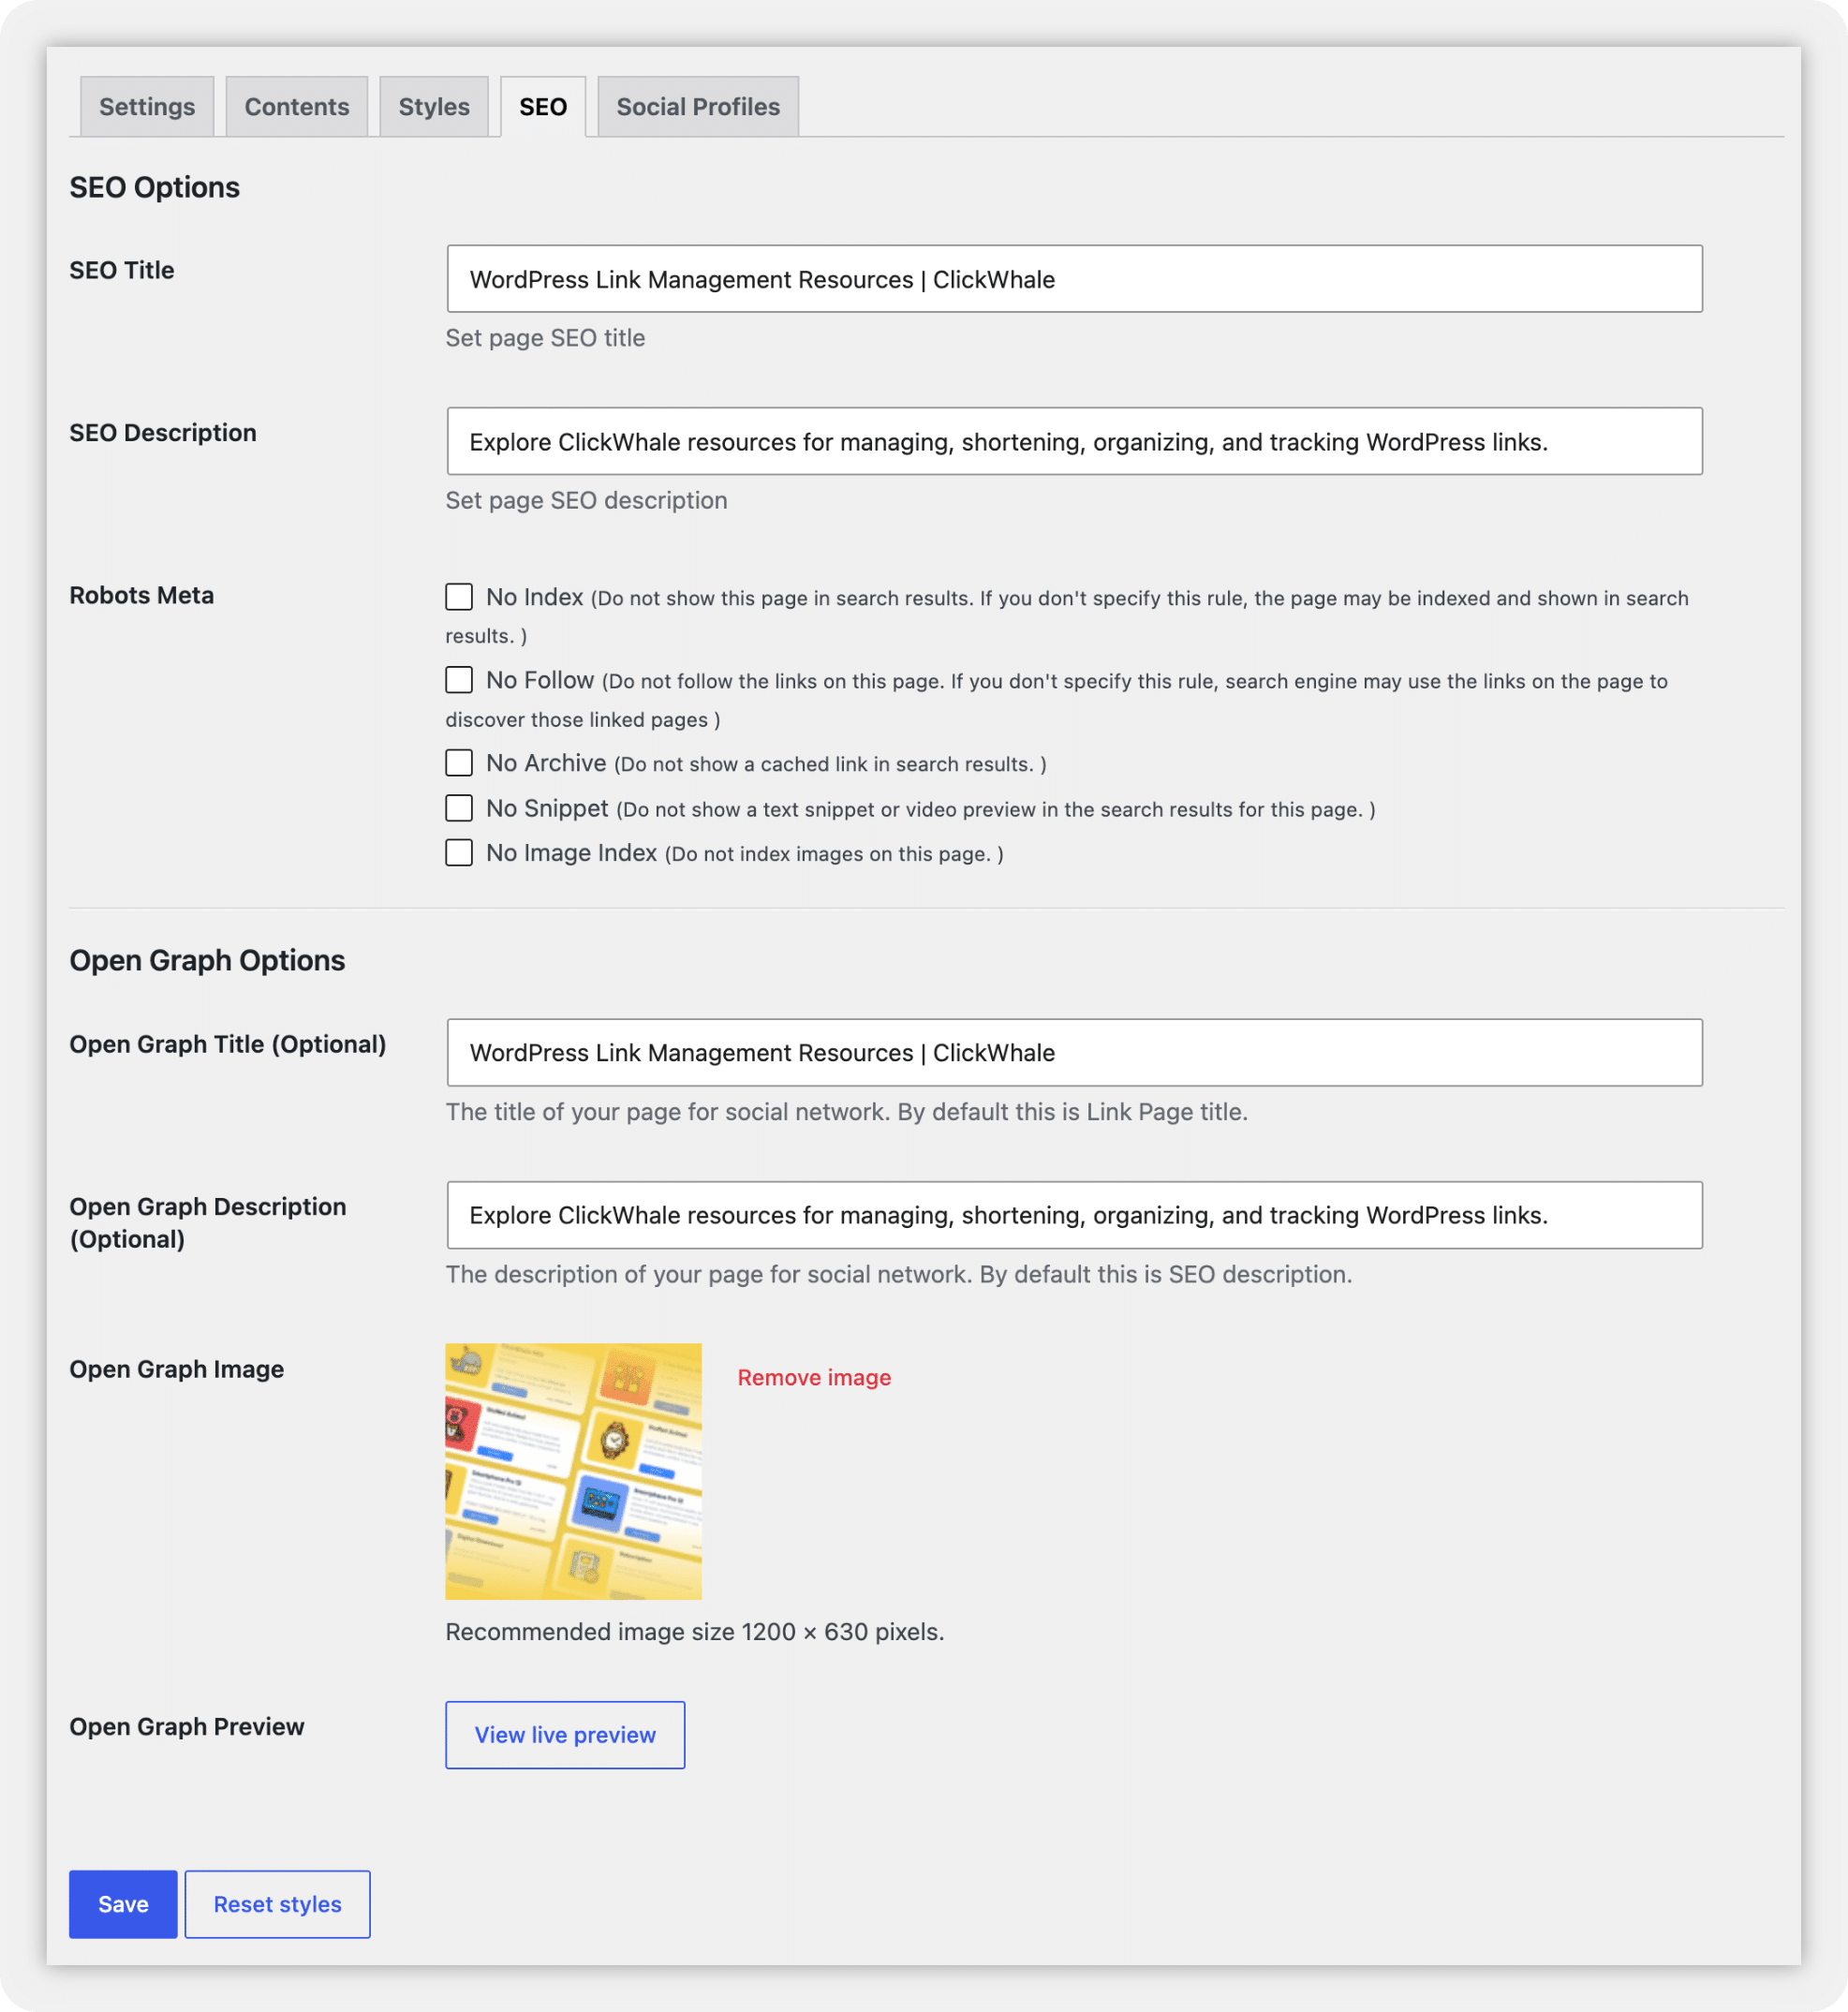Open the View live preview button

pos(565,1735)
